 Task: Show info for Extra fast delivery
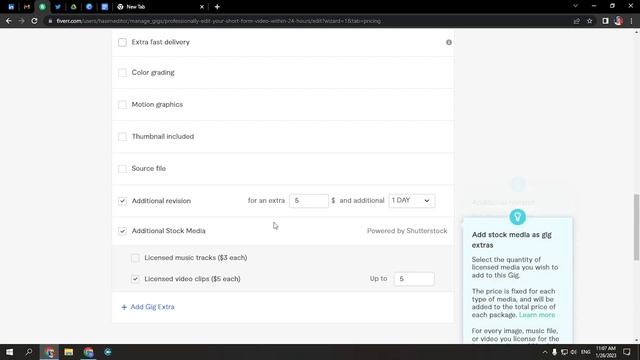click(x=449, y=42)
